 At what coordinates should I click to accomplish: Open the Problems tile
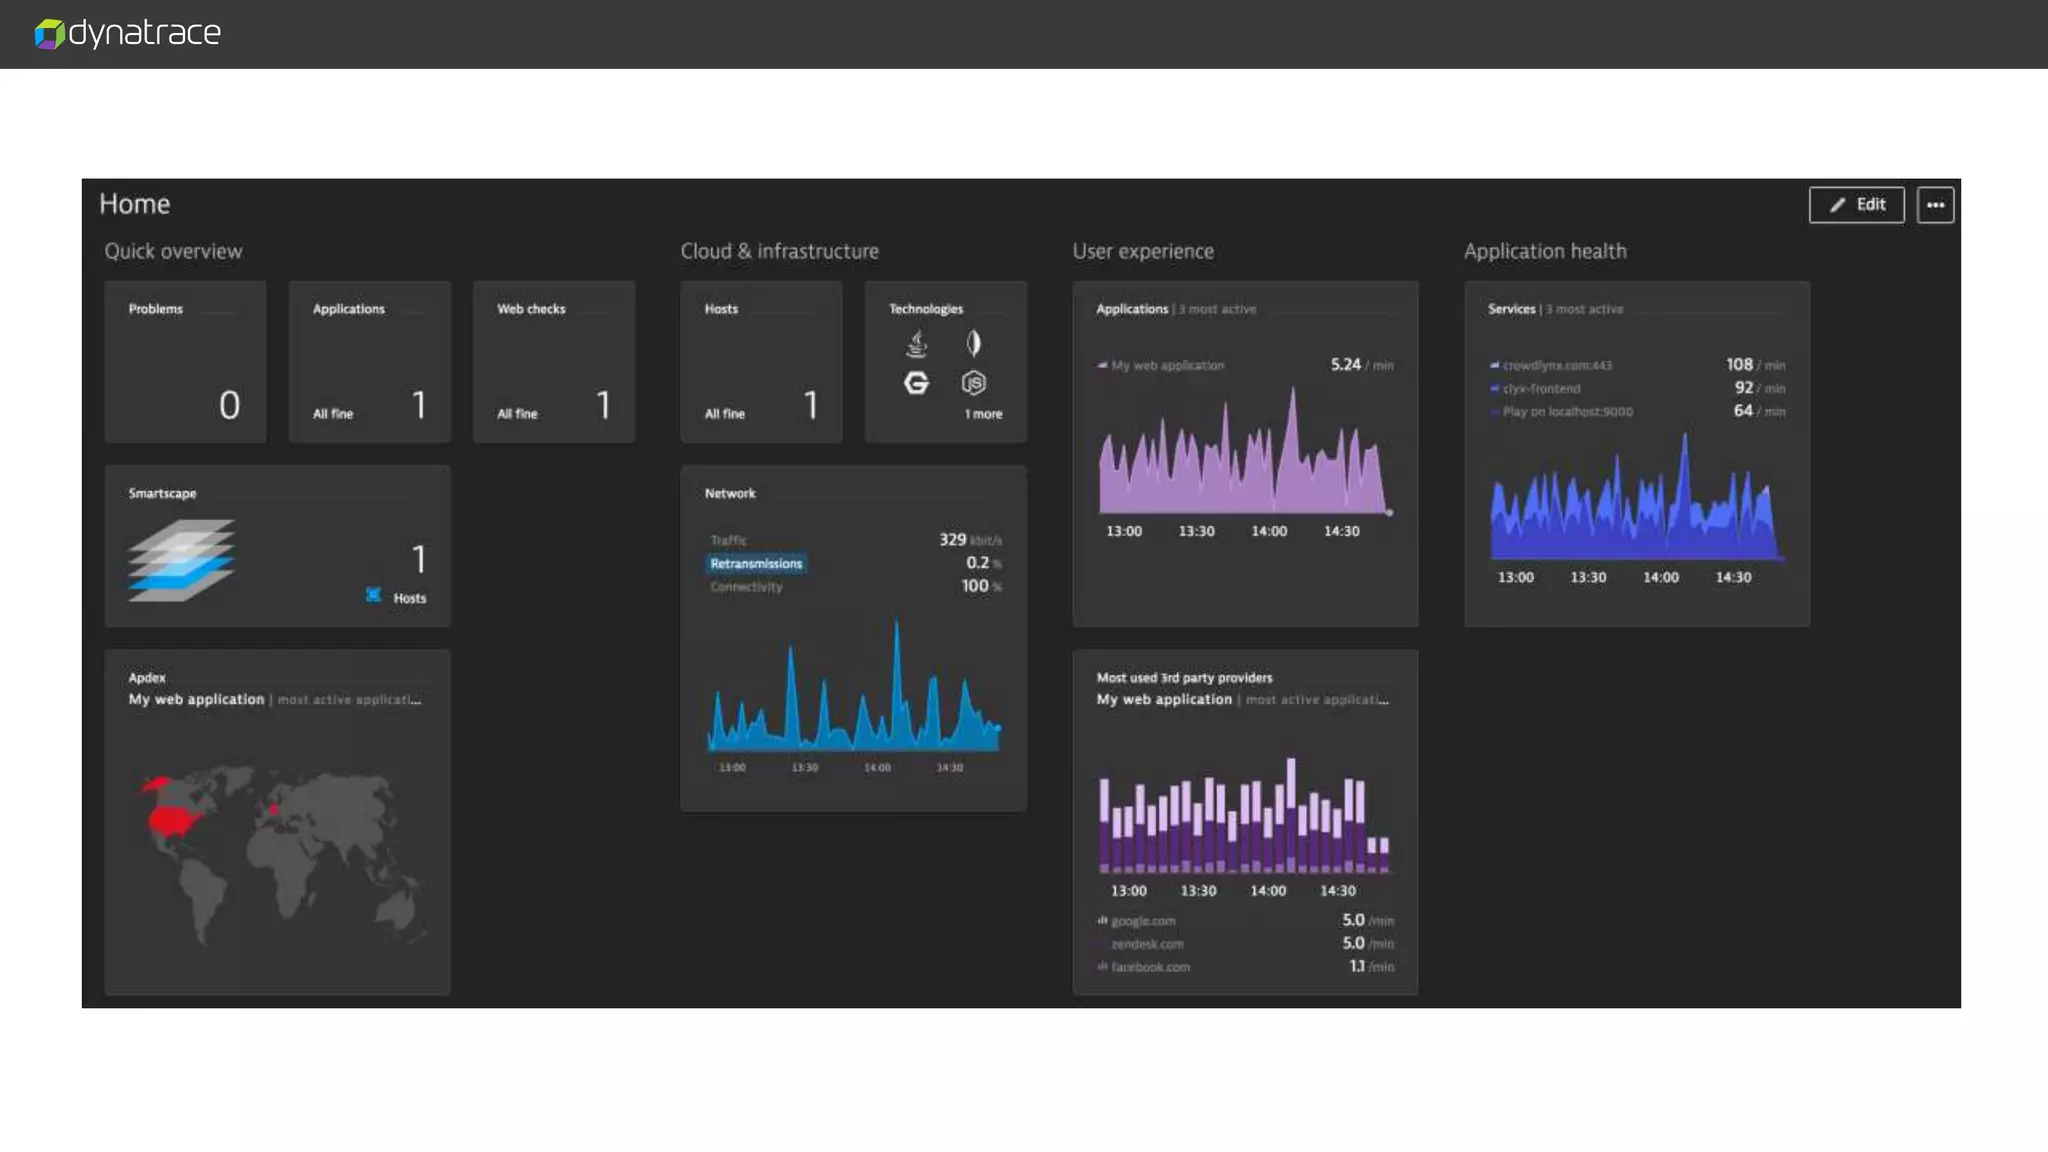[185, 362]
